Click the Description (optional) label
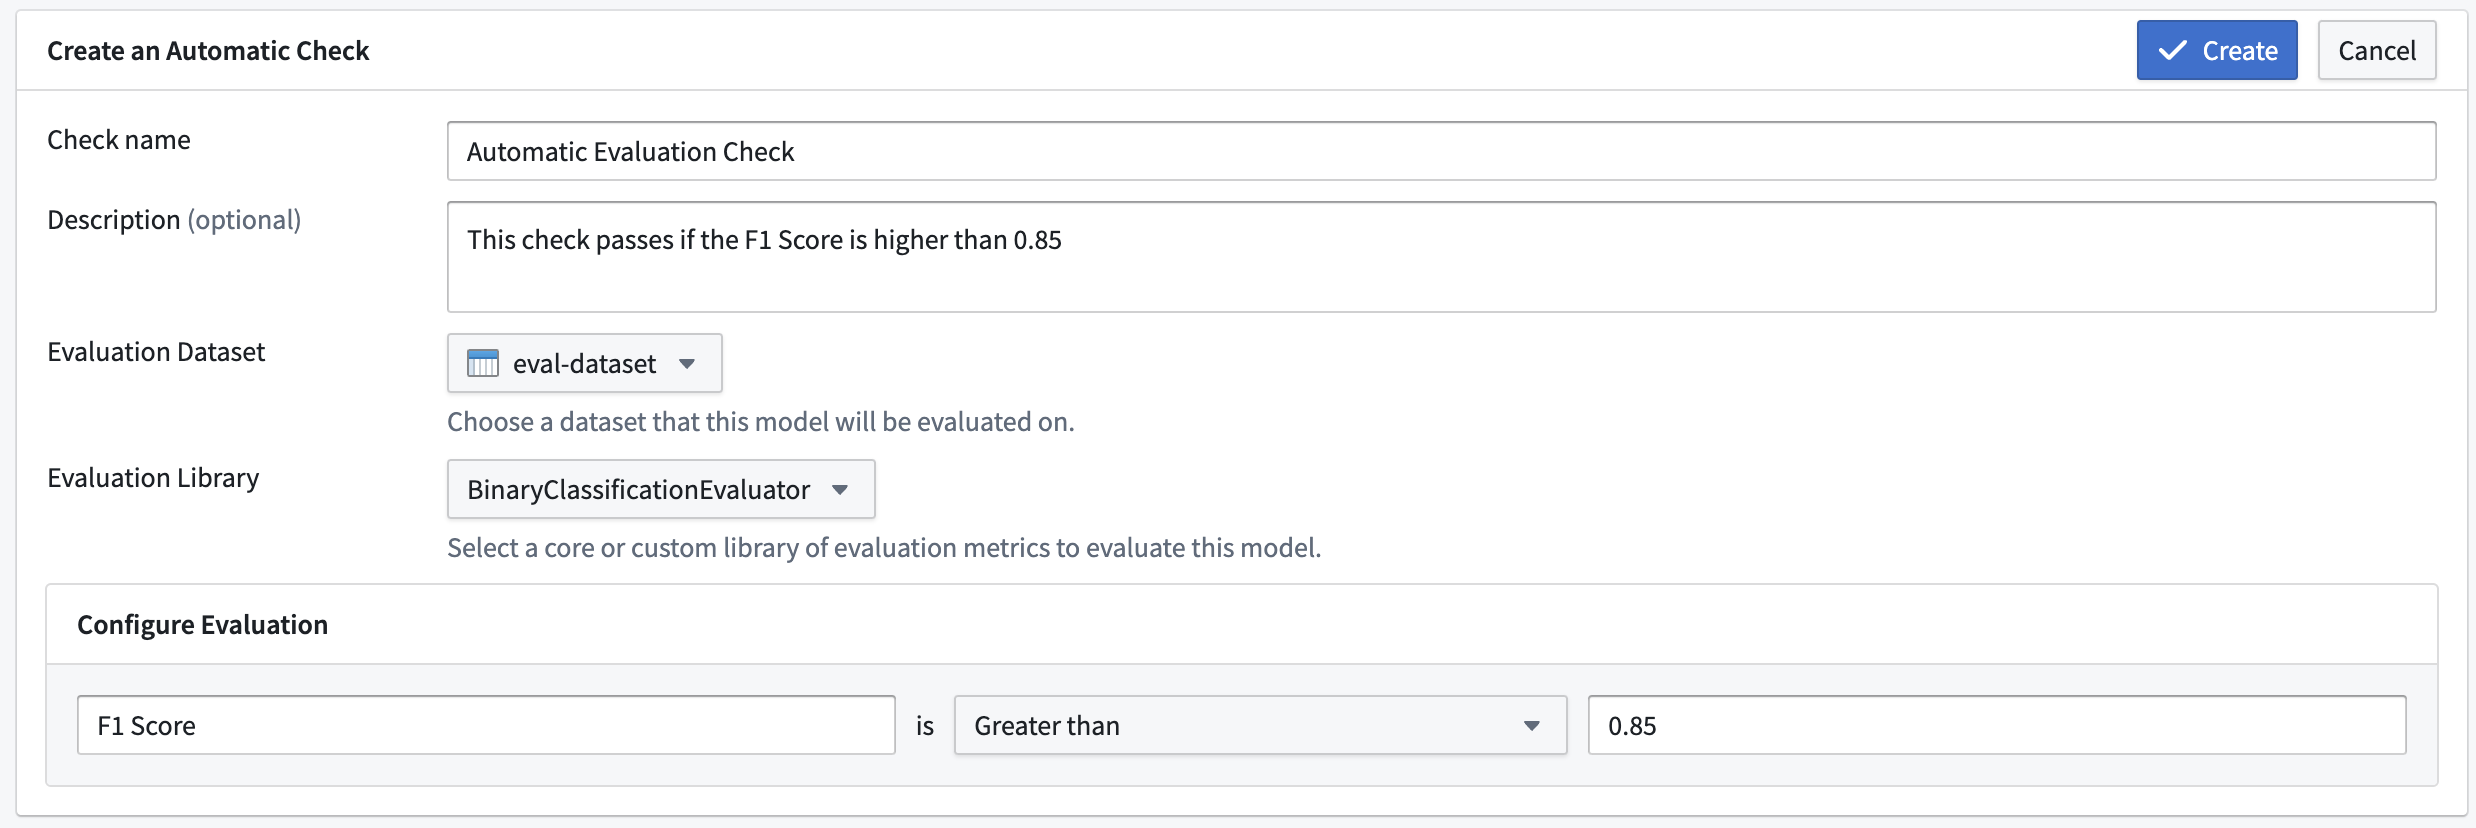 (x=174, y=219)
